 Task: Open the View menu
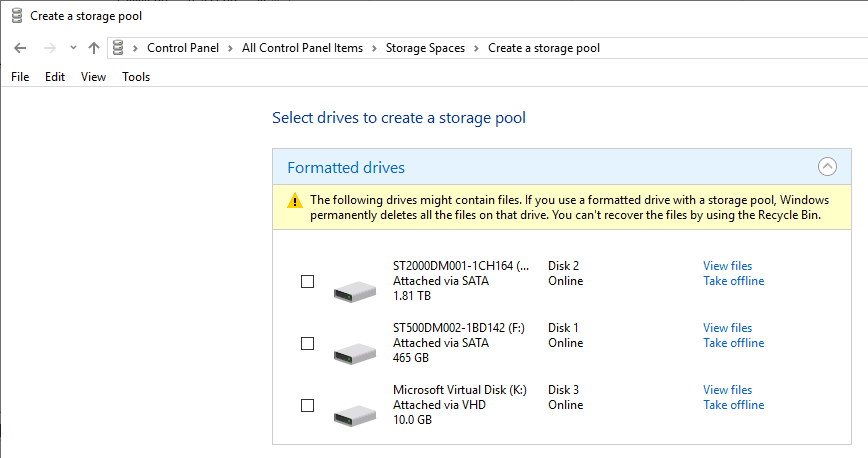tap(93, 77)
